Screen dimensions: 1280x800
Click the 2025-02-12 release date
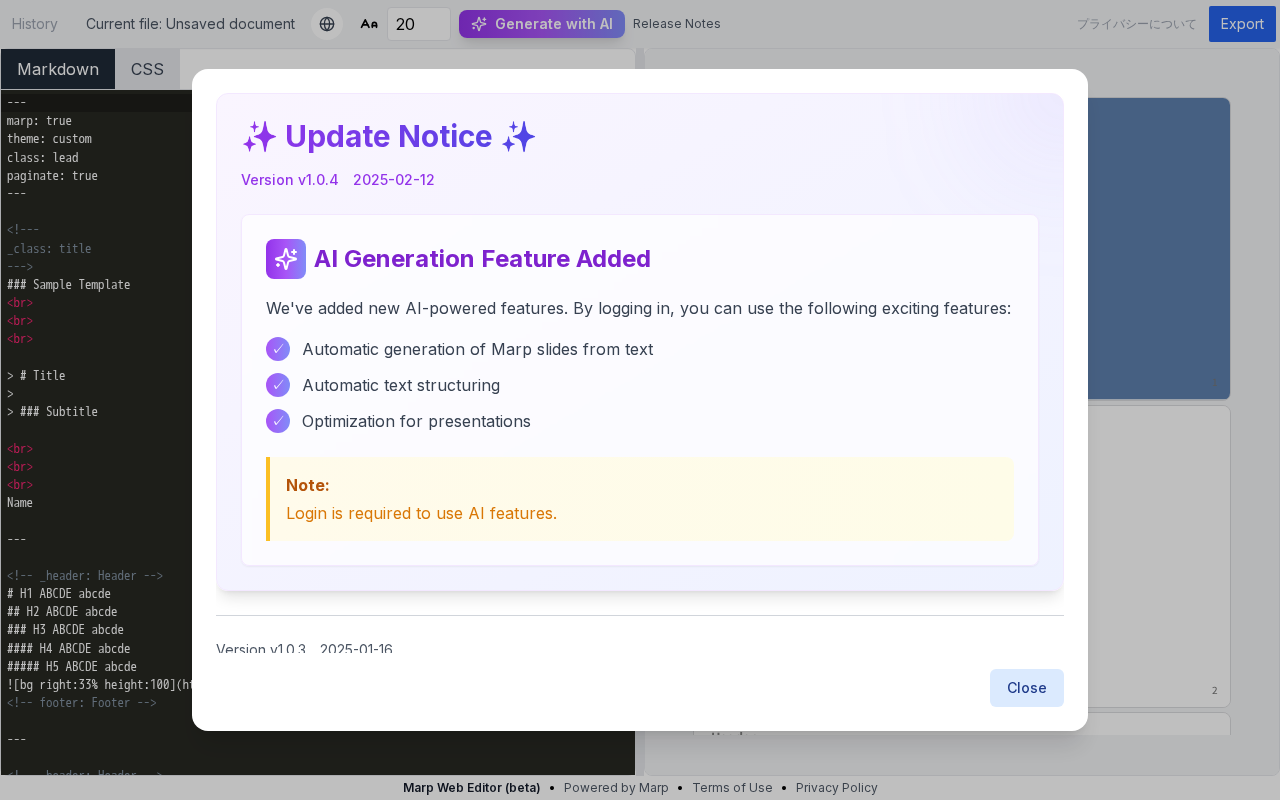click(394, 180)
